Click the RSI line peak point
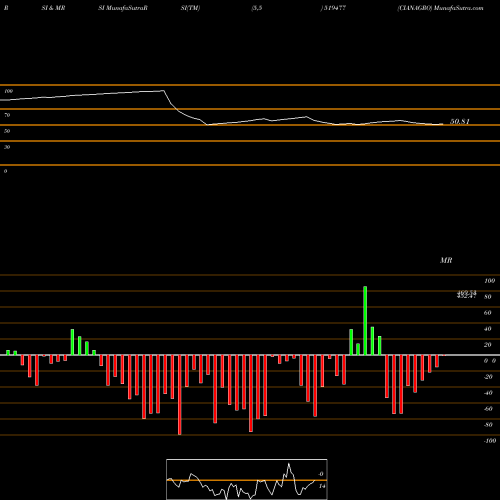 163,90
